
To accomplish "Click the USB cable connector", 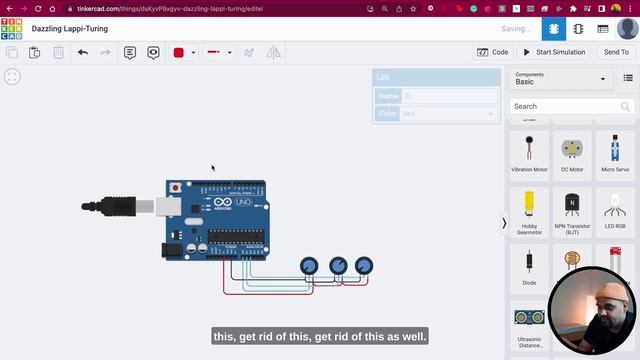I will (118, 207).
